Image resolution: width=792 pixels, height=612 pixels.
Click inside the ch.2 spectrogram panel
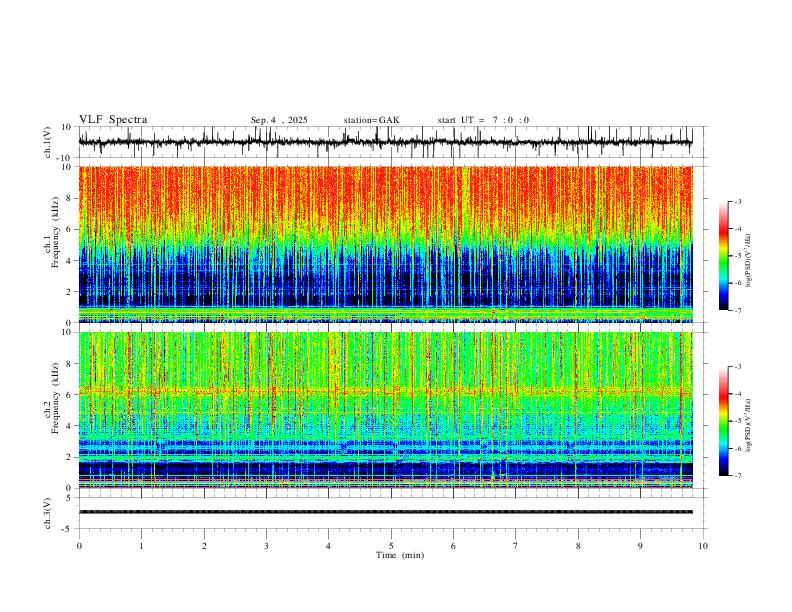point(385,410)
